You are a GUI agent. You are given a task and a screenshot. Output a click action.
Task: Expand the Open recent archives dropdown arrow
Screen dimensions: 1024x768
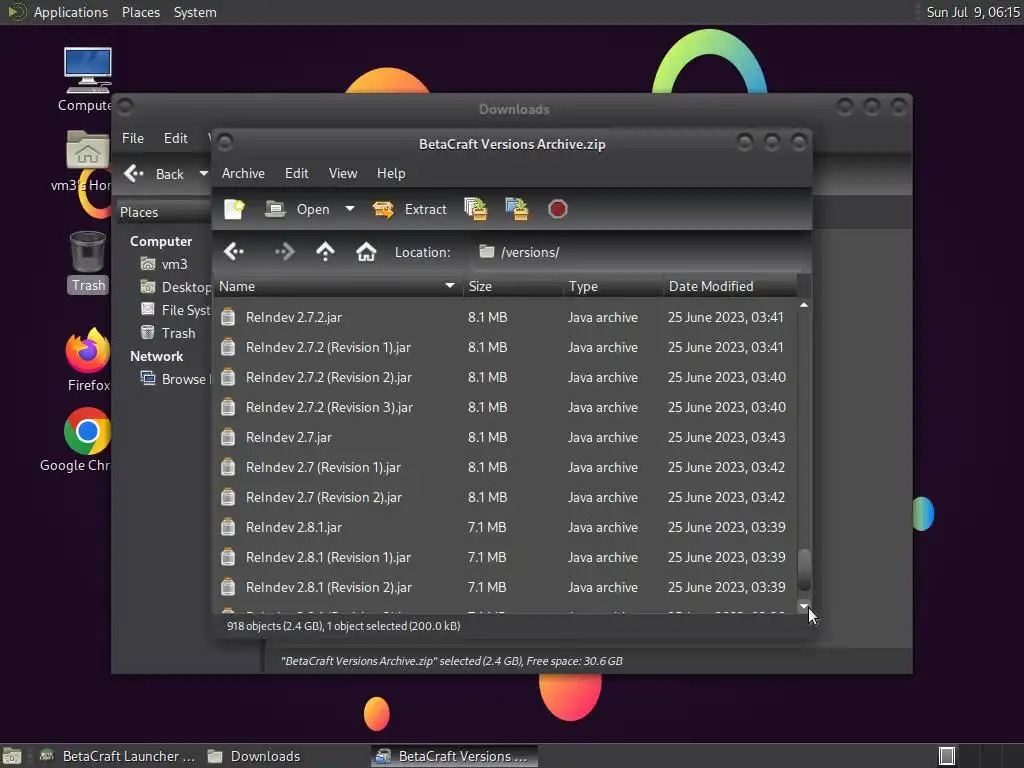click(350, 209)
